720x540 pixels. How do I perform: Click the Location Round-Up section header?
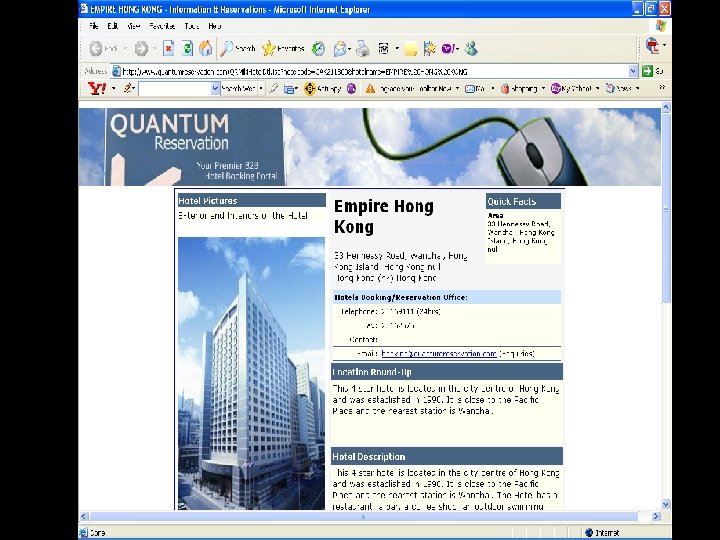pos(447,372)
